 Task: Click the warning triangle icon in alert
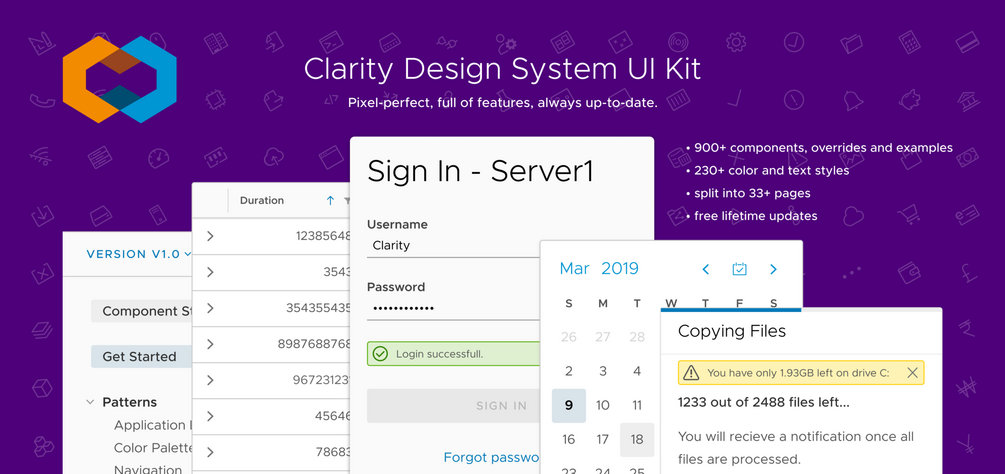691,372
